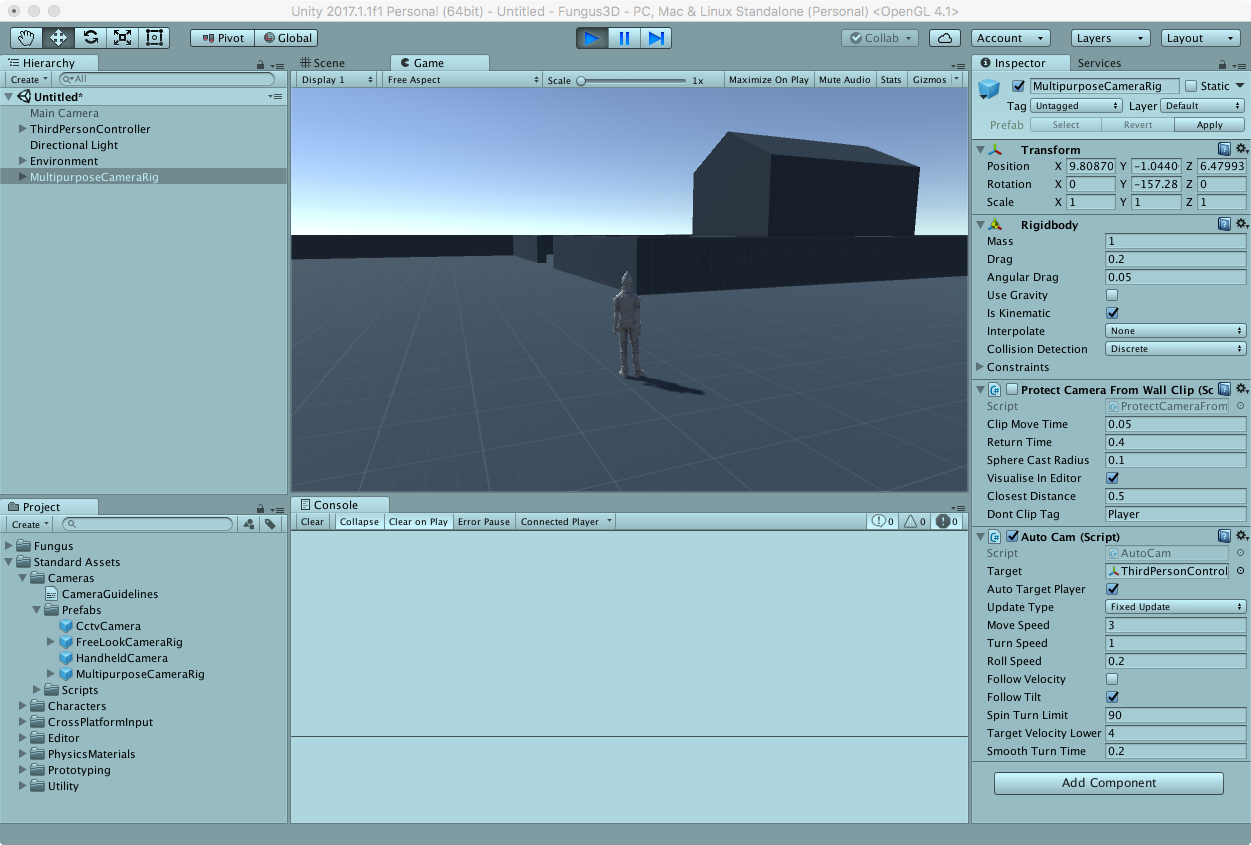The image size is (1251, 845).
Task: Uncheck Is Kinematic checkbox
Action: coord(1112,313)
